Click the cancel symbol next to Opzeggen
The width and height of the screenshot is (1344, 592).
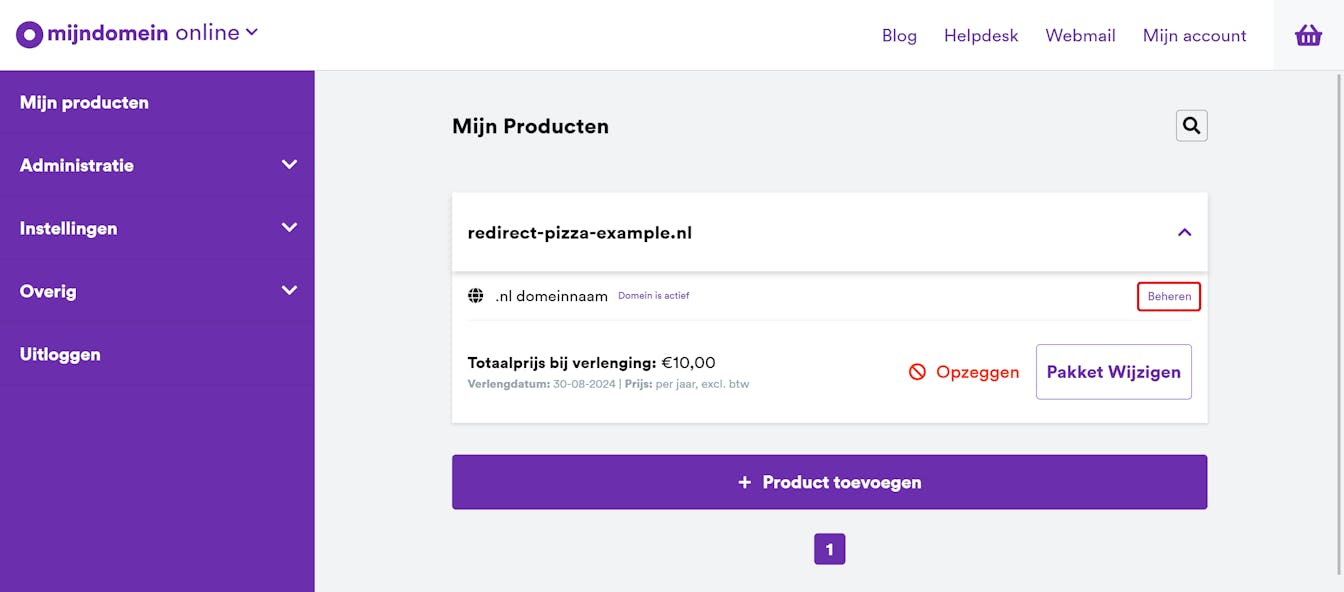[917, 371]
